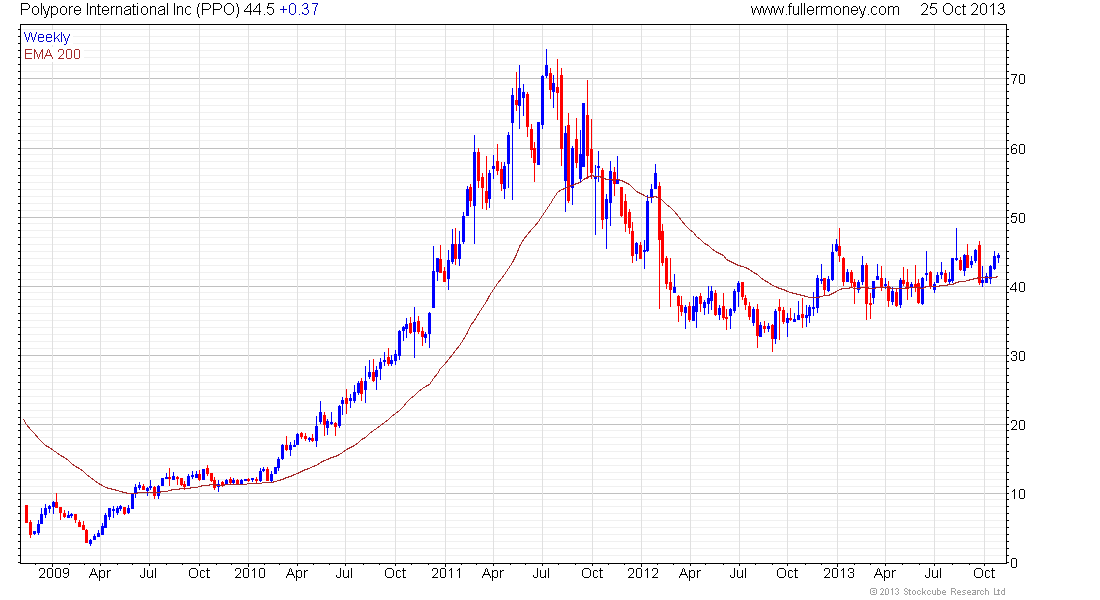Click the 2012 year label on time axis
Viewport: 1100px width, 600px height.
(643, 573)
